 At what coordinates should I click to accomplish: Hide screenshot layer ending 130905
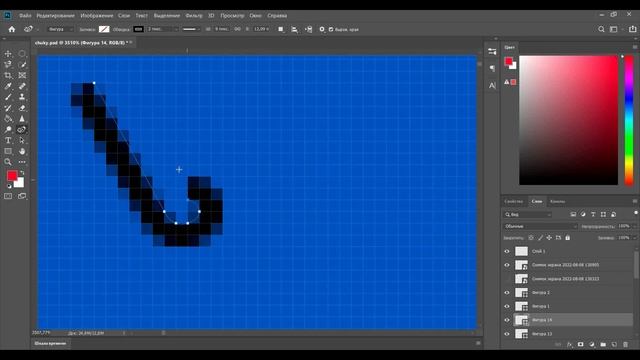(x=507, y=265)
